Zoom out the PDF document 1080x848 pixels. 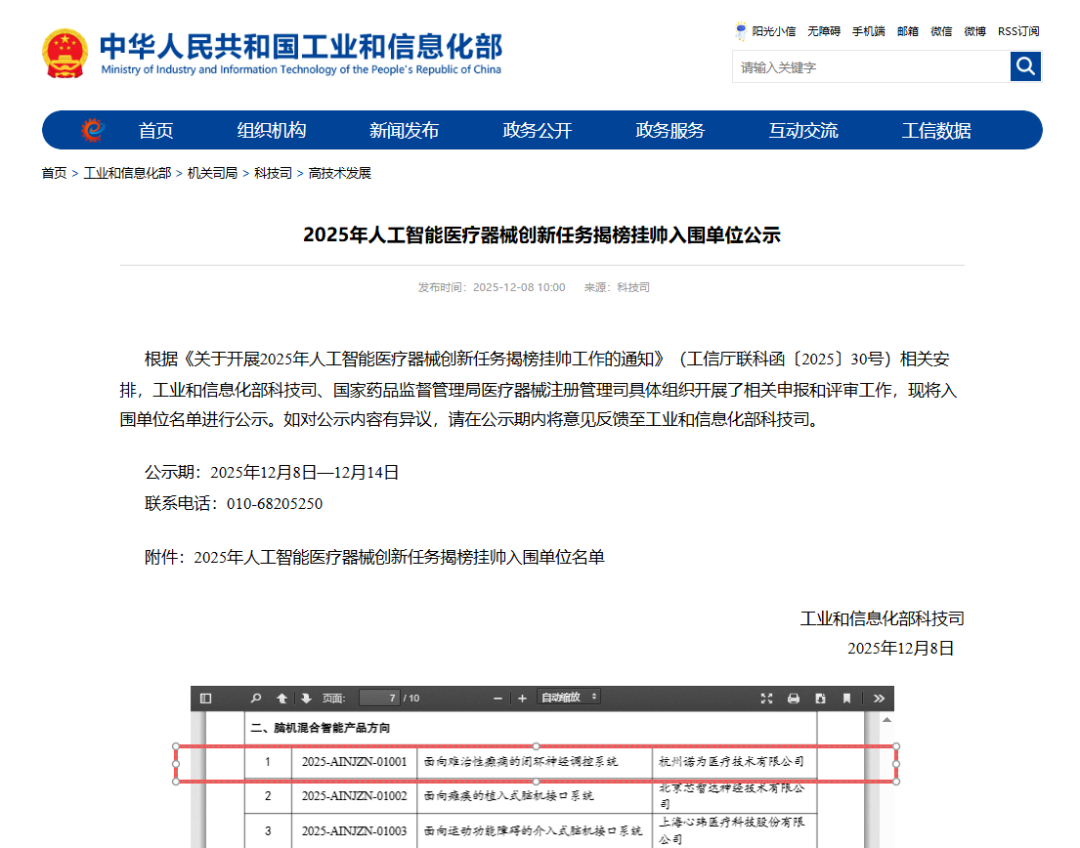pos(497,699)
